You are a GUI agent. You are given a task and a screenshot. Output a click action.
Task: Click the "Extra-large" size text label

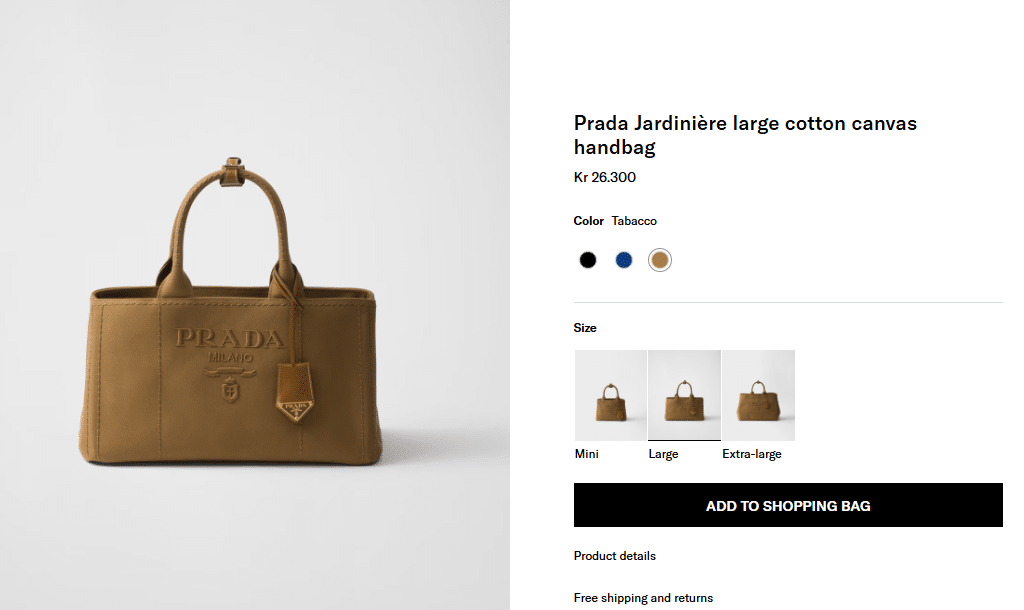point(752,454)
